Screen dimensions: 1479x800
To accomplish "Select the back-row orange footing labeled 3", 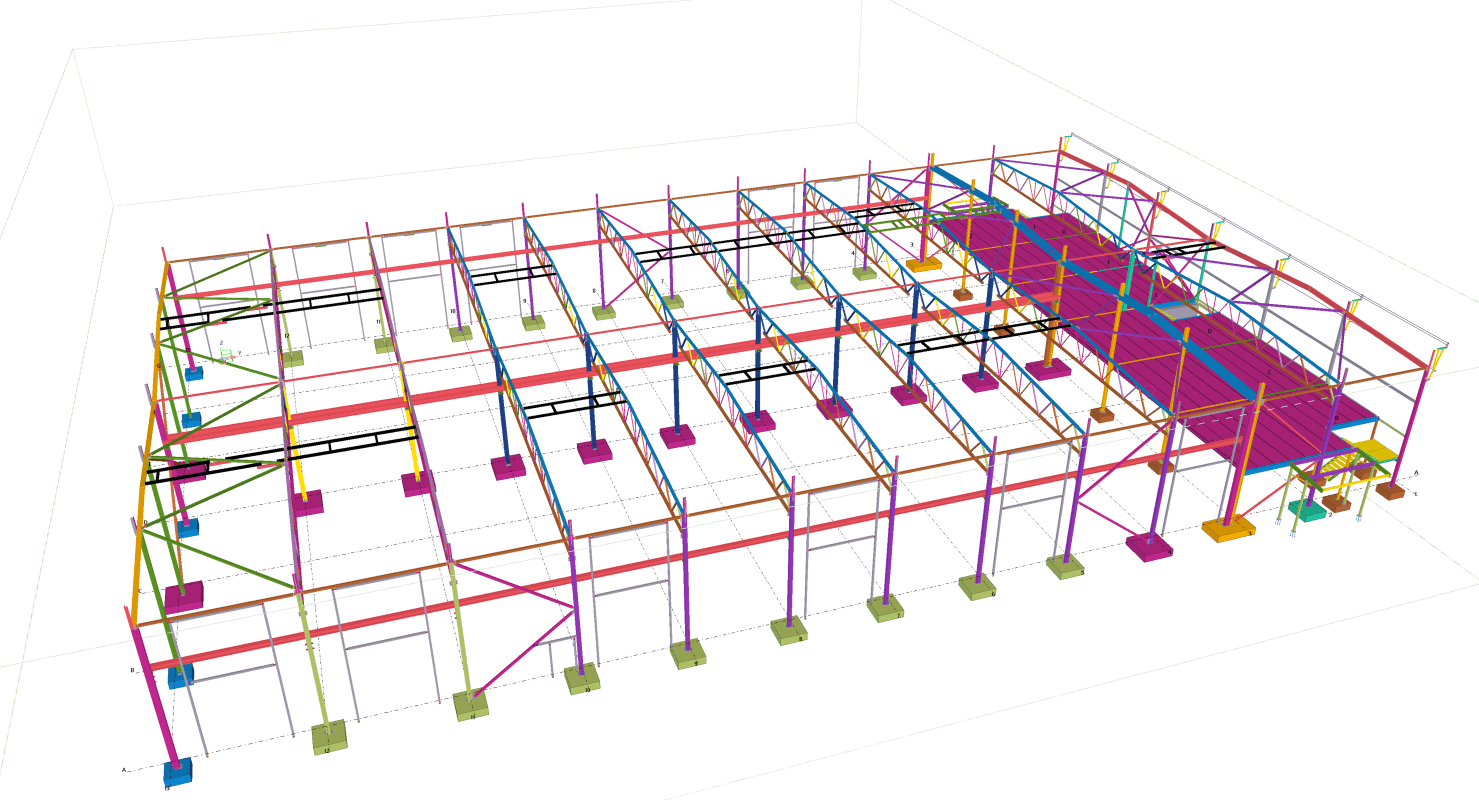I will (x=924, y=263).
